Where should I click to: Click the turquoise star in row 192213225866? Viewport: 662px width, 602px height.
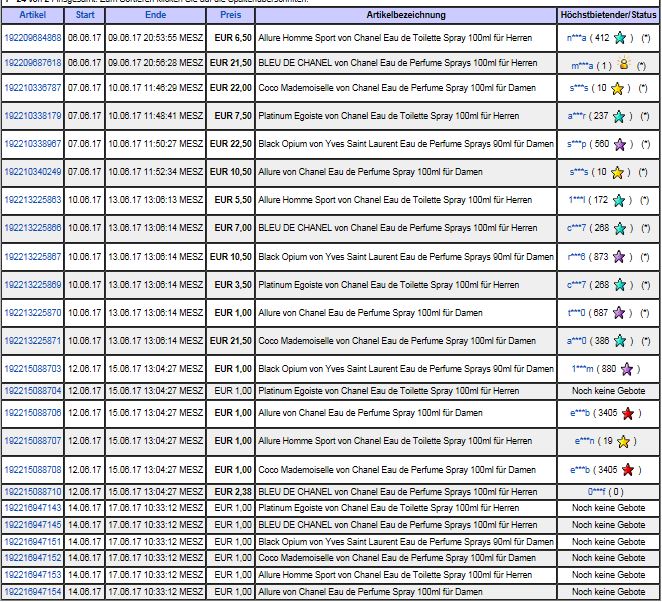[x=620, y=228]
